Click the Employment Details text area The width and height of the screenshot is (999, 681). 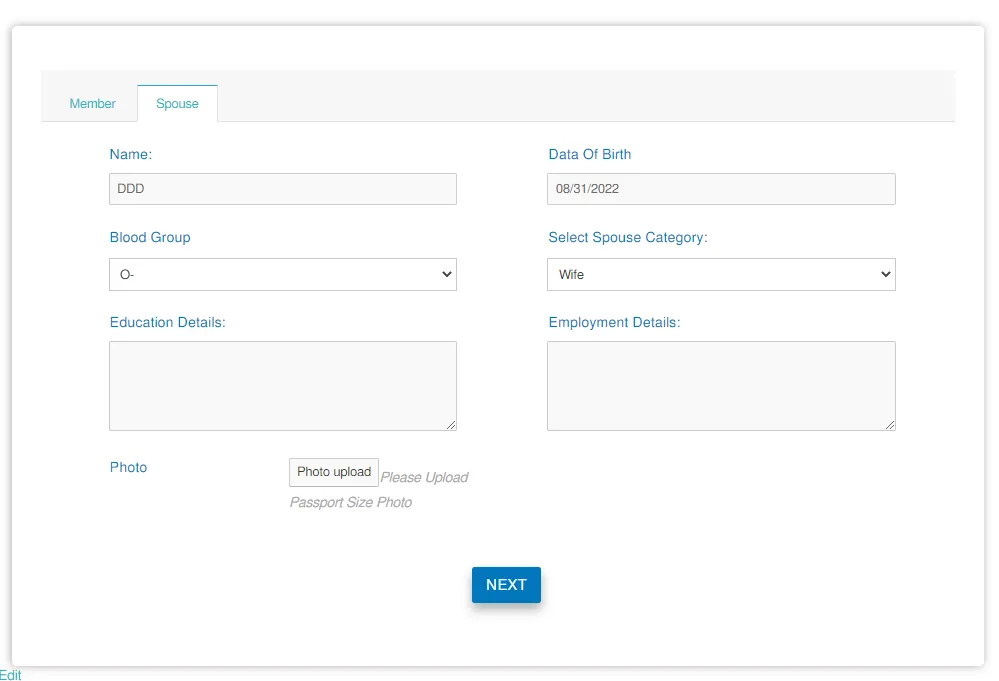point(721,386)
